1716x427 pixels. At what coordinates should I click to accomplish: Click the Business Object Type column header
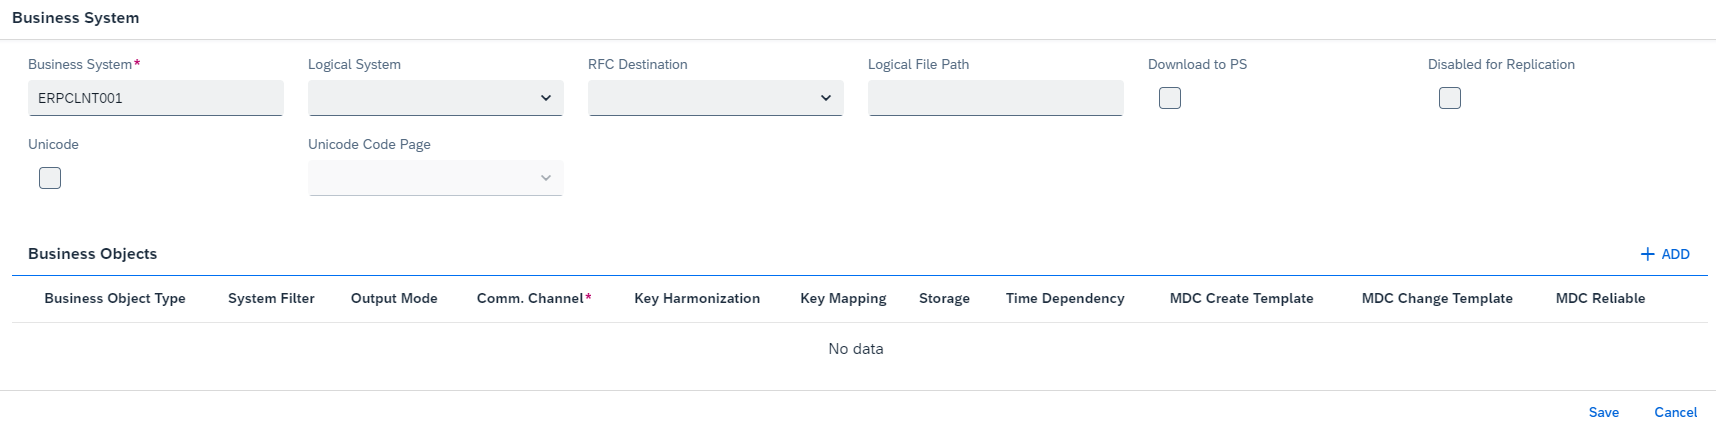115,298
